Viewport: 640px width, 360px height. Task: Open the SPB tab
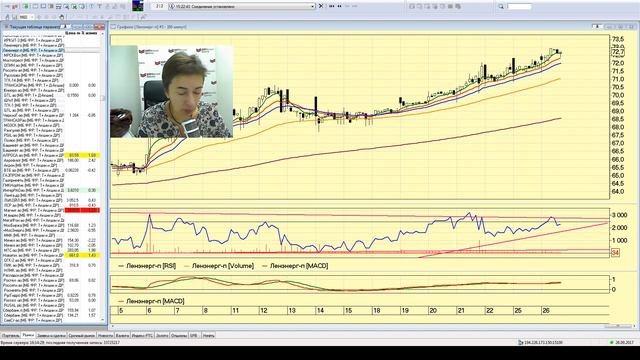193,336
